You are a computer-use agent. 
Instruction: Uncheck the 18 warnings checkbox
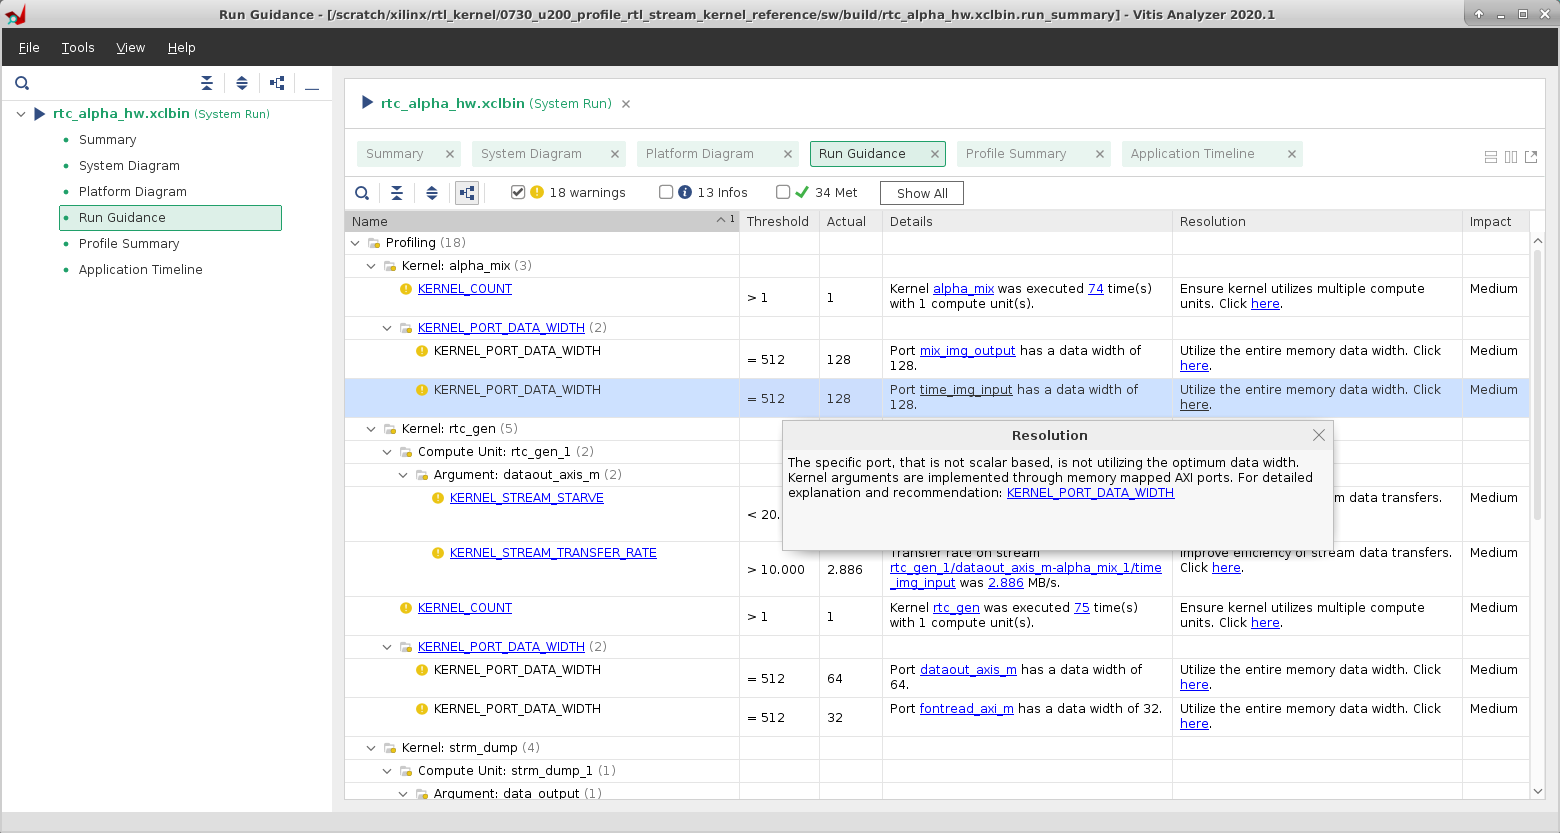pos(518,192)
